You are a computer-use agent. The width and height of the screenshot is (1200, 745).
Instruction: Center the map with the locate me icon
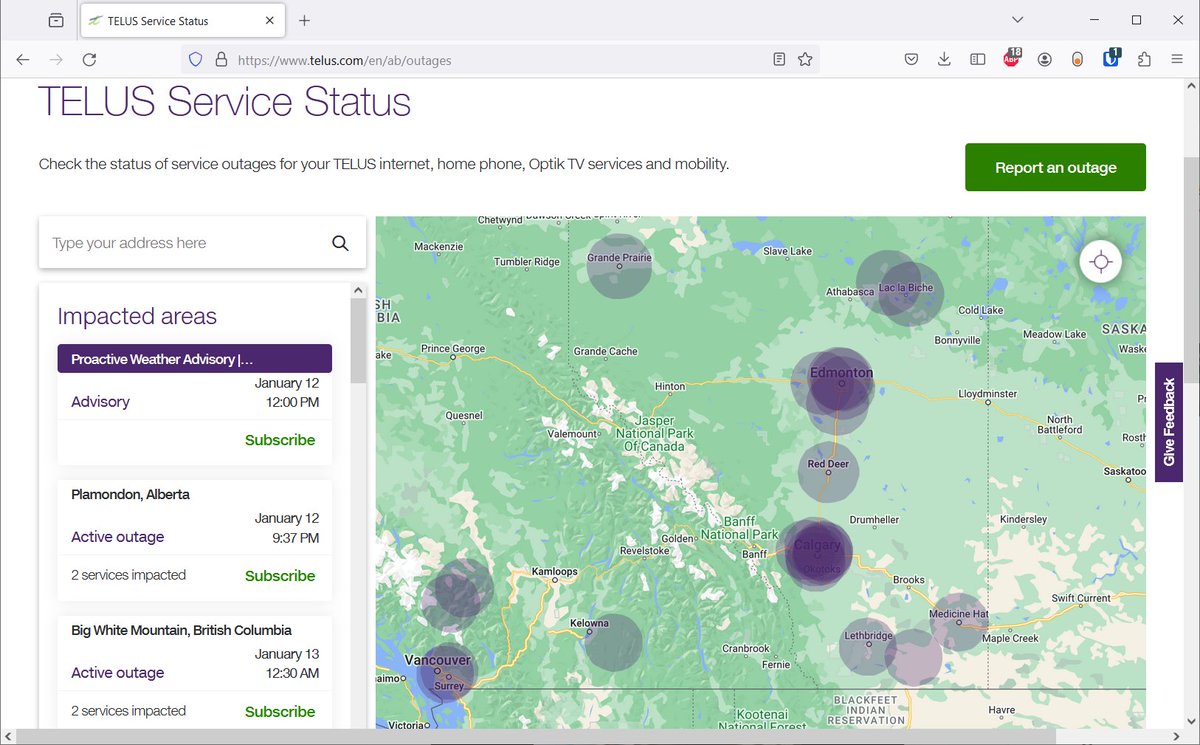pos(1101,262)
